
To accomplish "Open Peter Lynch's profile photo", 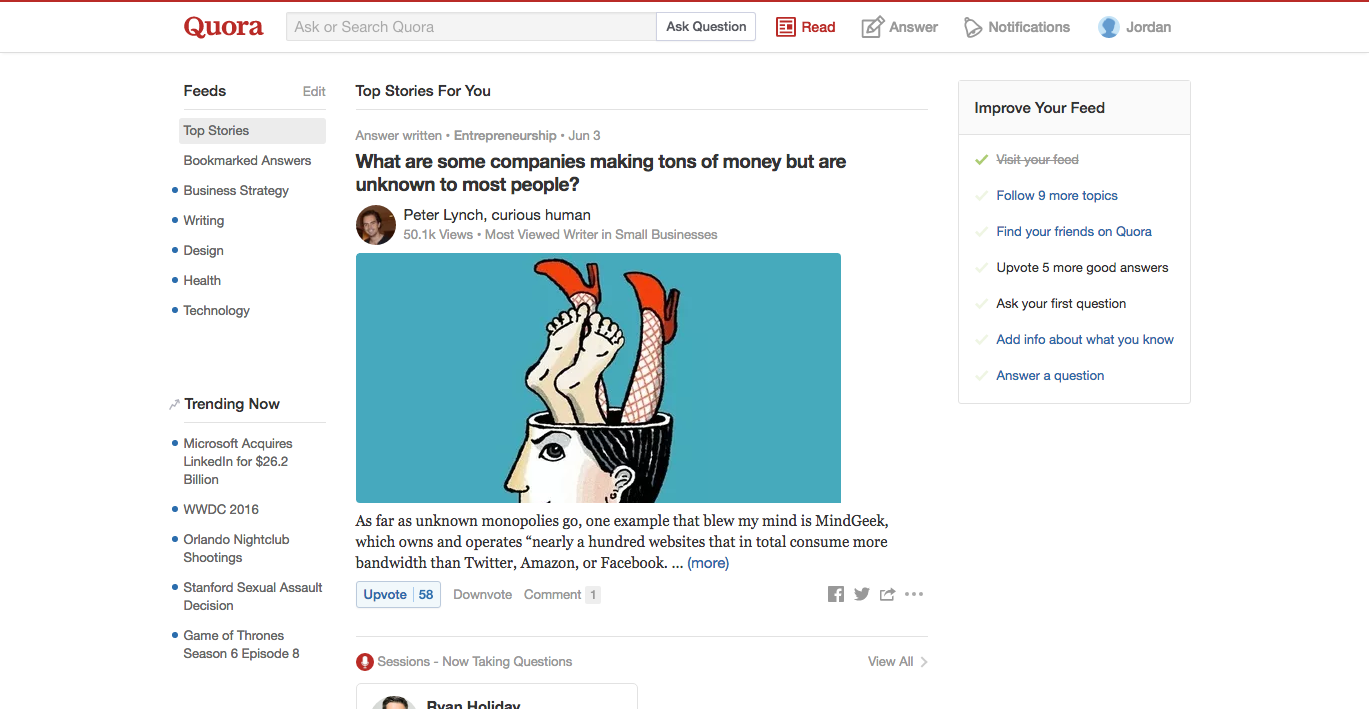I will 376,225.
